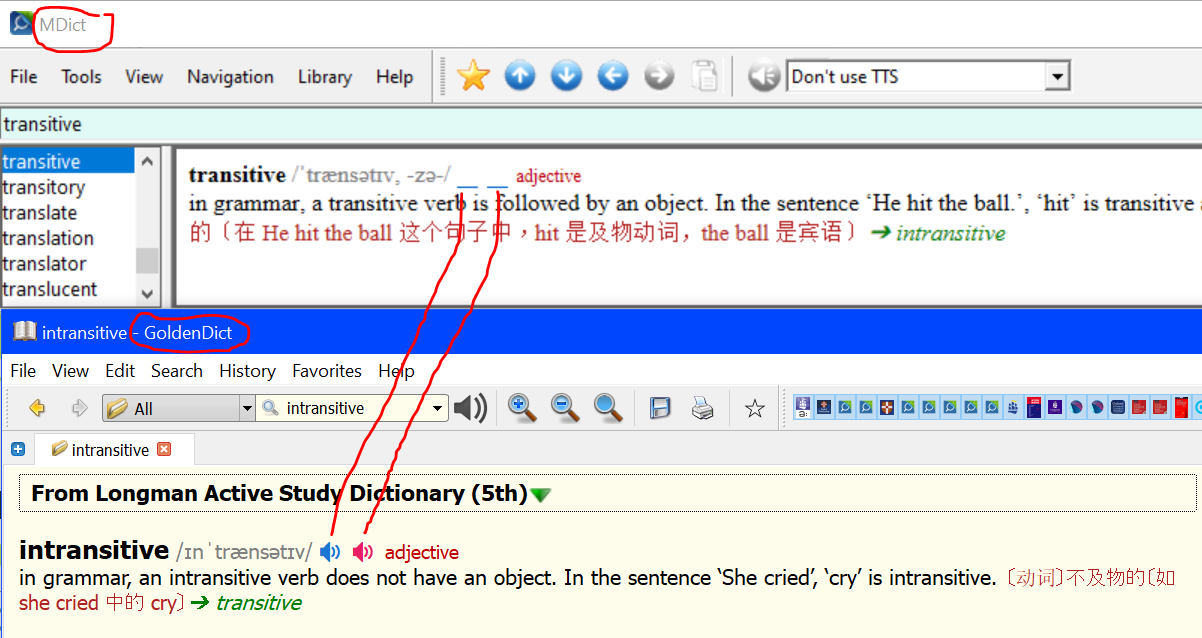Click "From Longman Active Study Dictionary (5th)" heading
The width and height of the screenshot is (1202, 638).
[x=279, y=493]
